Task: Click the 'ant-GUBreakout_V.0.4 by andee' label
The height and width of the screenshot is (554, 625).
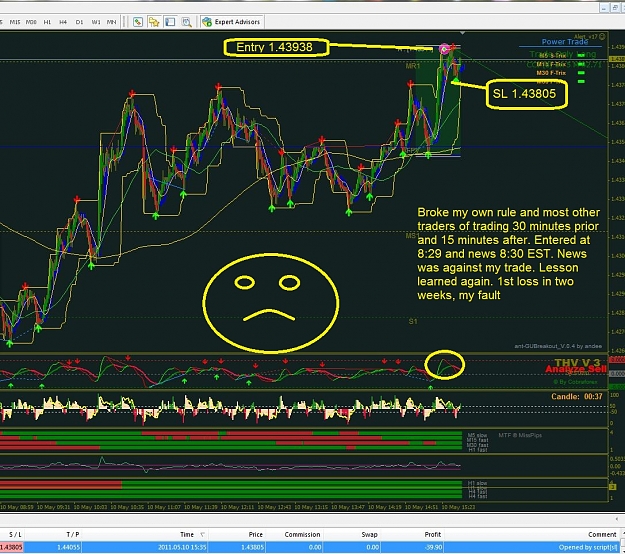Action: 558,346
